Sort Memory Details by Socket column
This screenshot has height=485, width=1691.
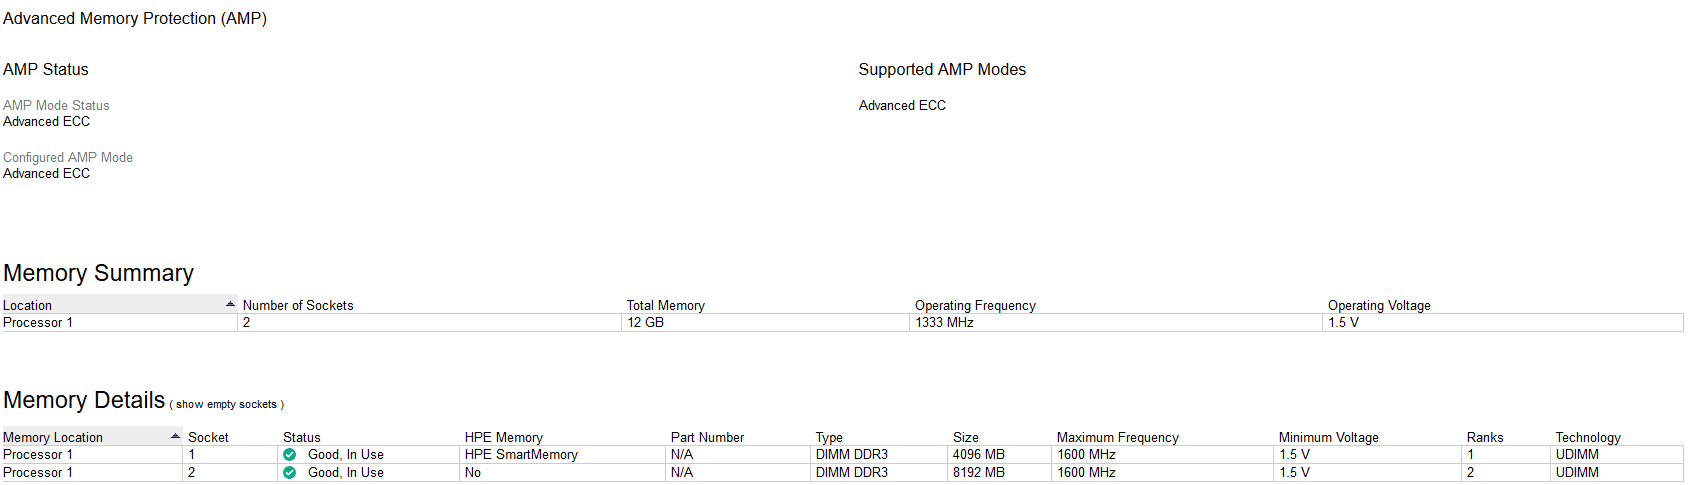click(208, 438)
